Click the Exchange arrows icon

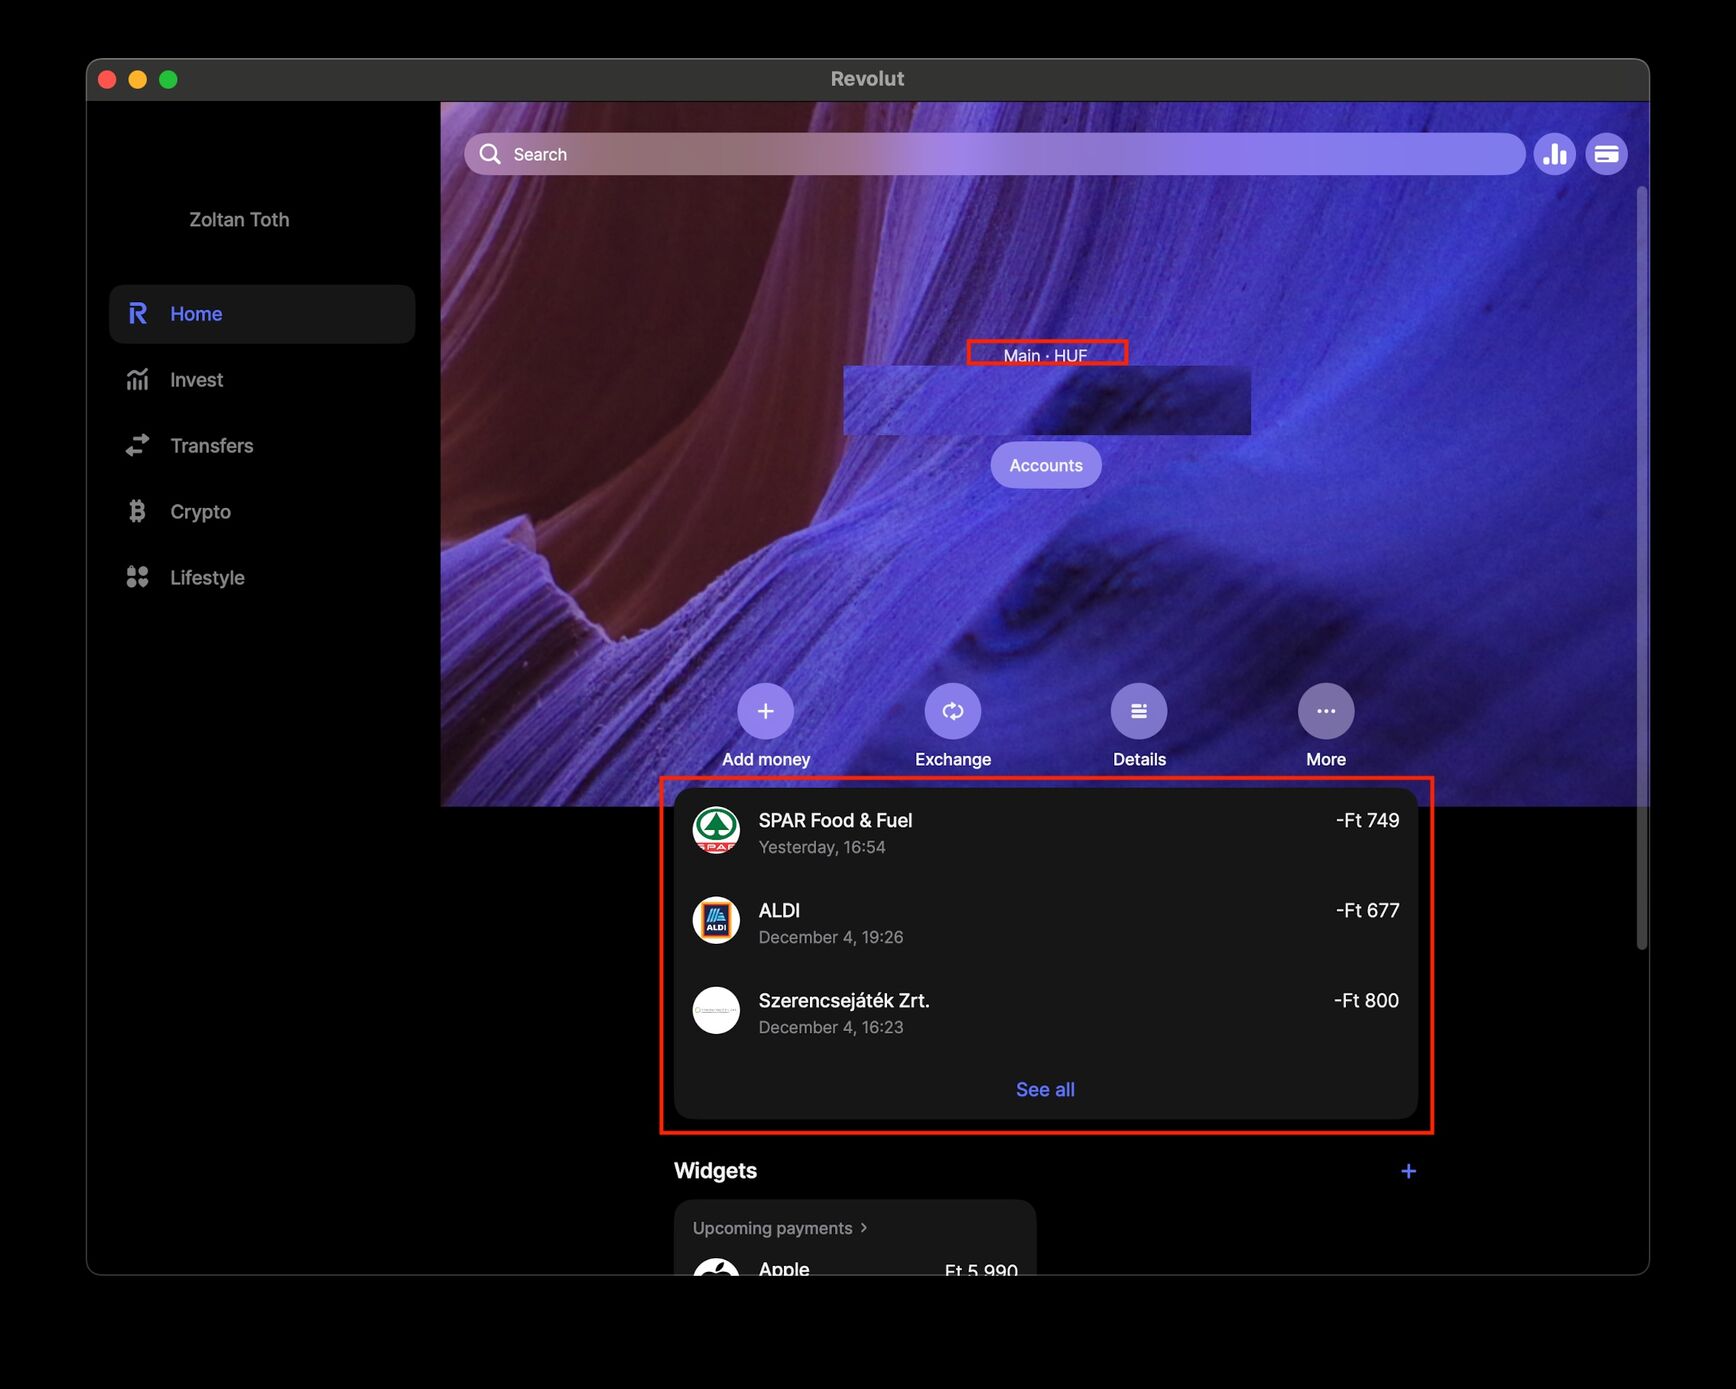(x=953, y=711)
